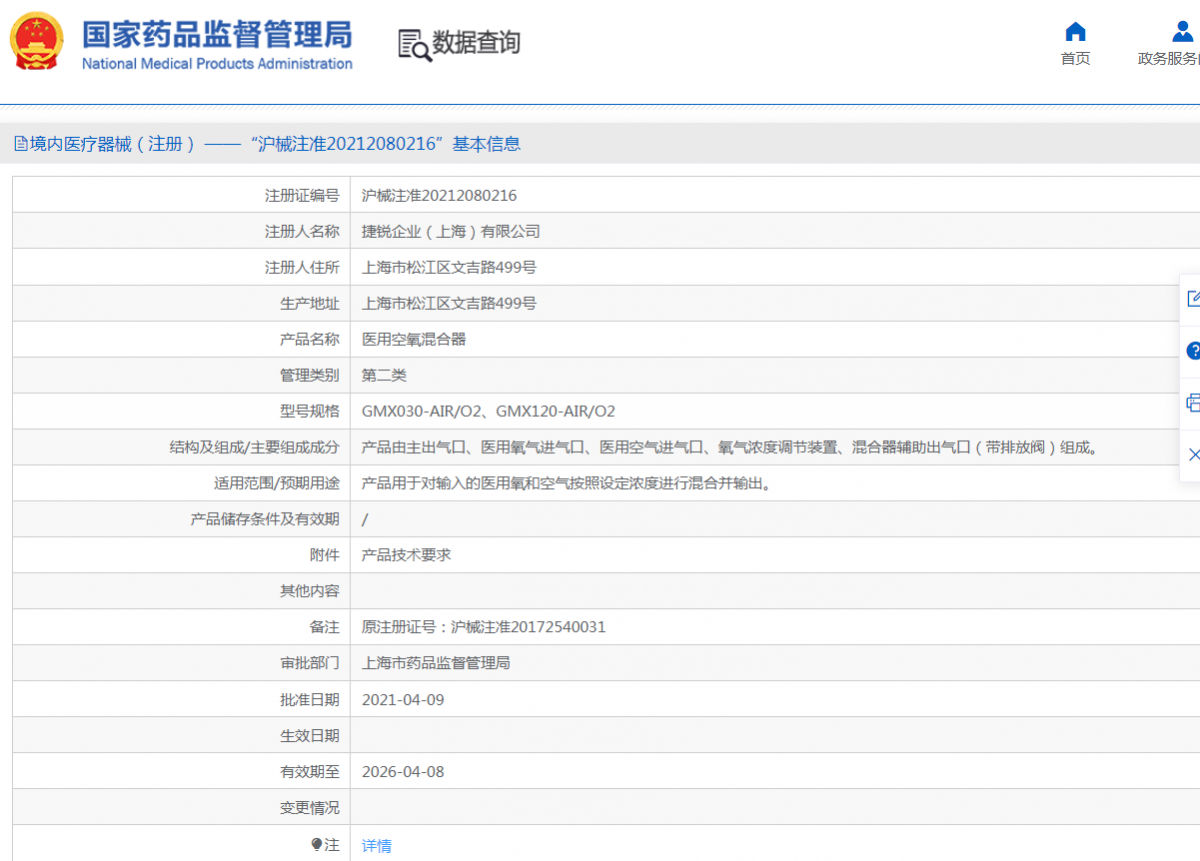The width and height of the screenshot is (1200, 861).
Task: Click the 首页 text label
Action: (1075, 58)
